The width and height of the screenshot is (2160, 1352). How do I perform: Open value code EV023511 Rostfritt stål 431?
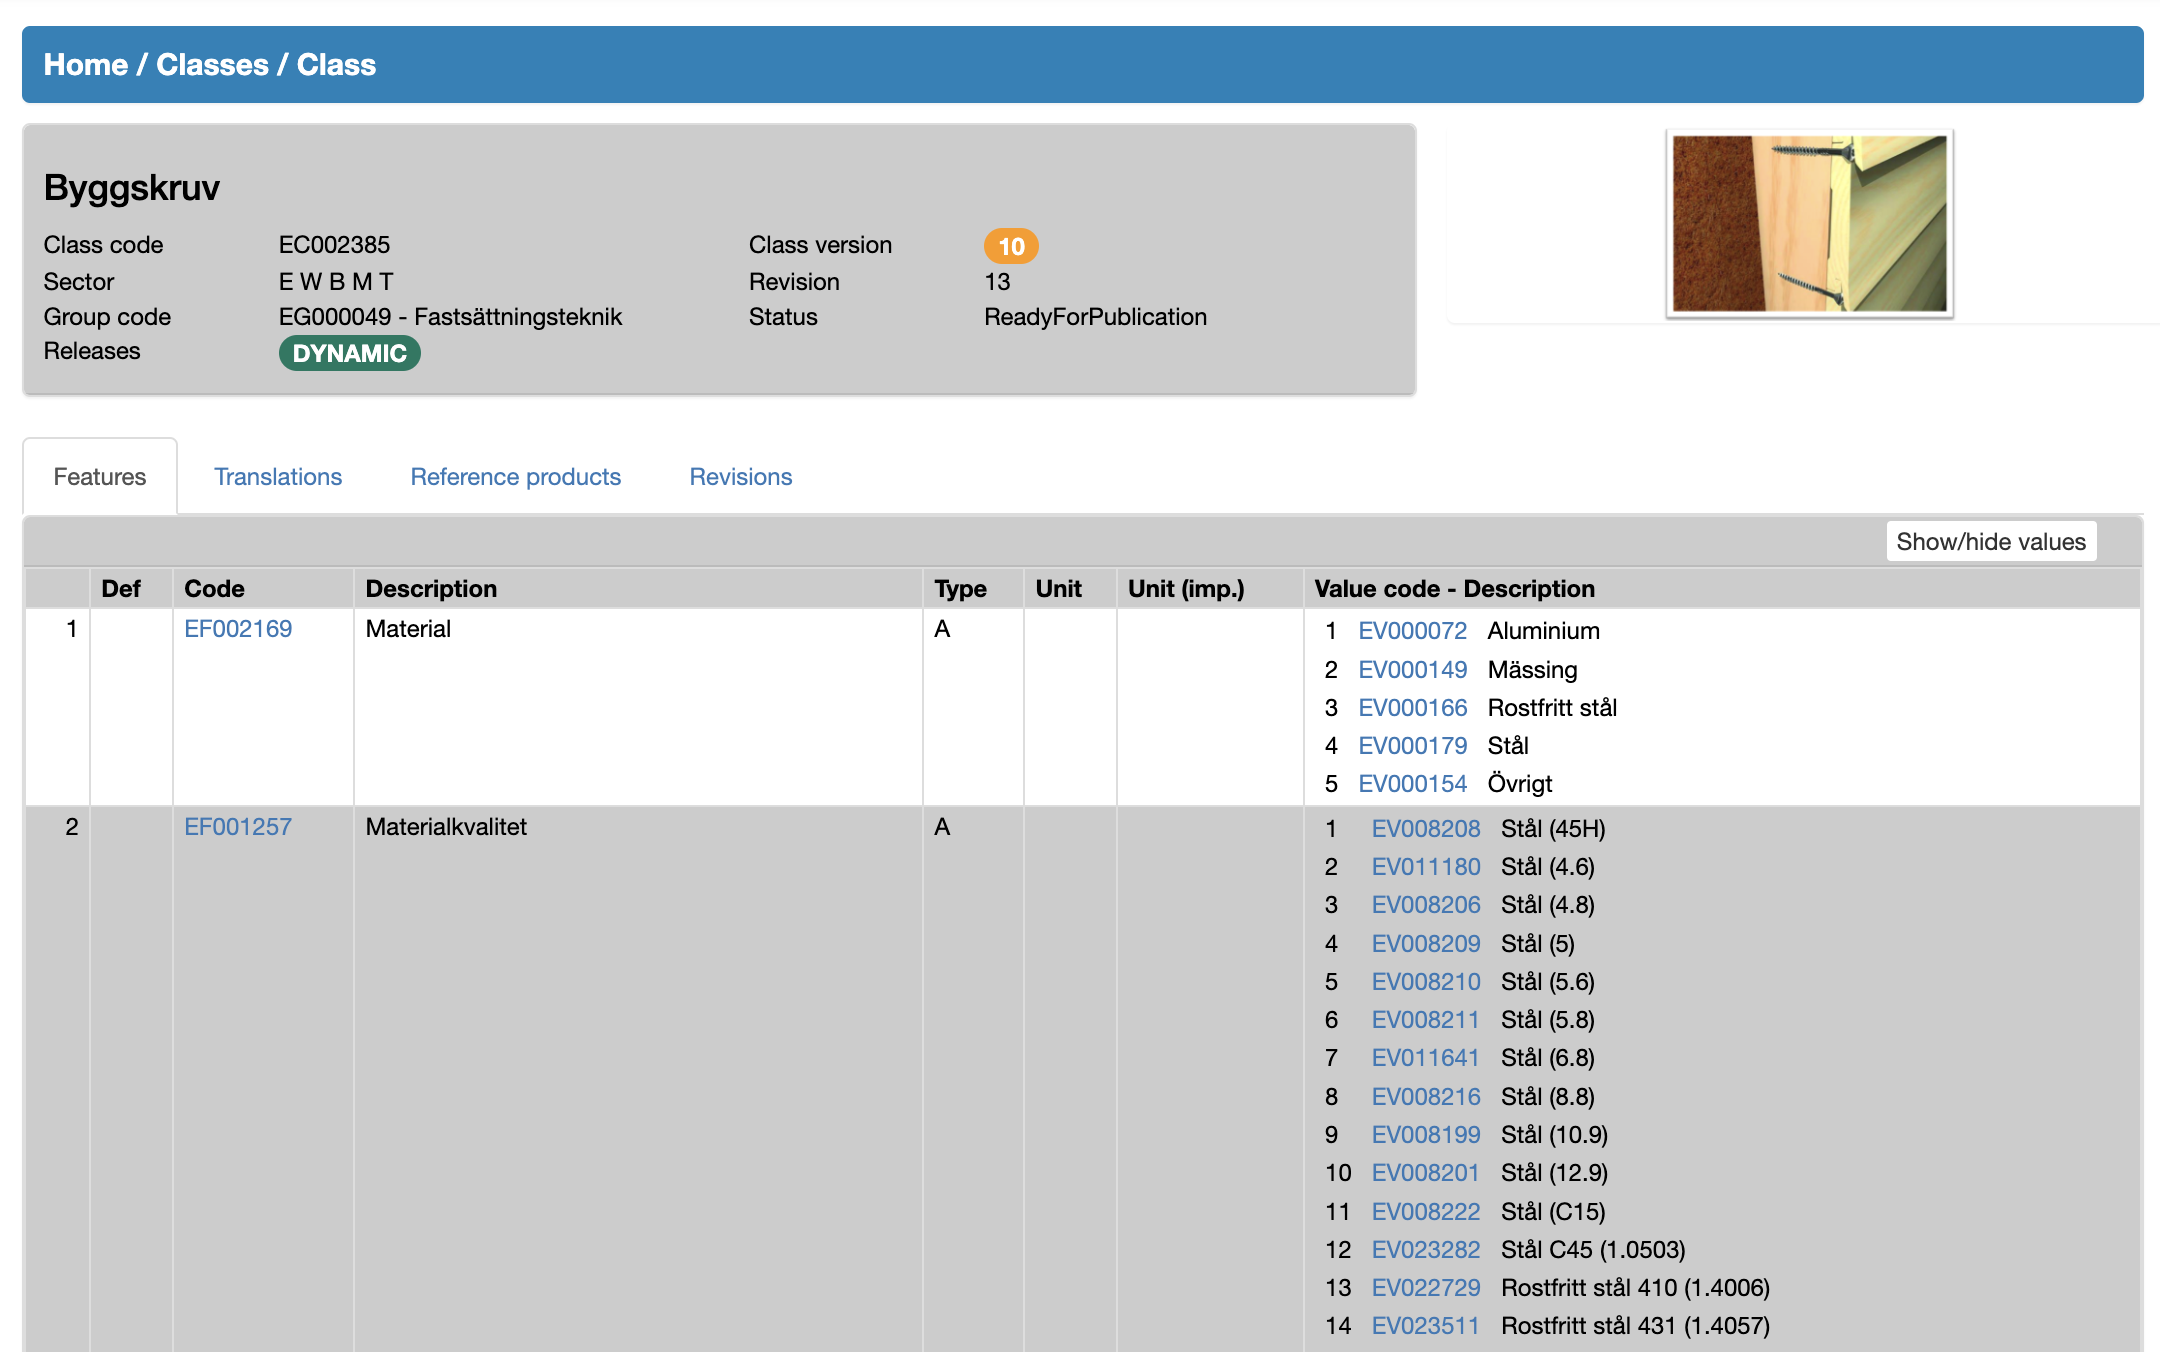click(1425, 1326)
